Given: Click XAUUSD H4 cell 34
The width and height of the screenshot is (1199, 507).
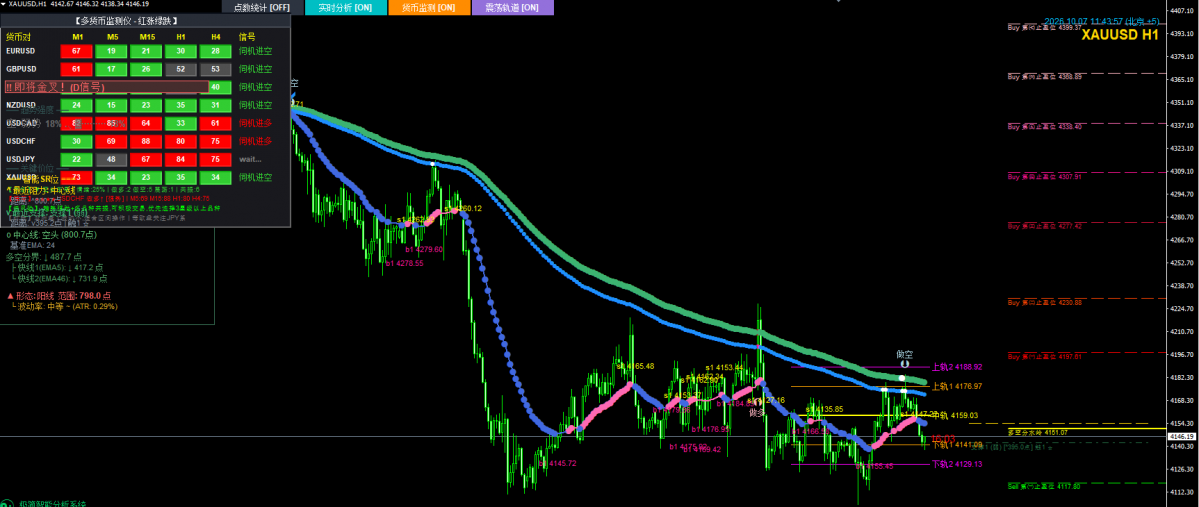Looking at the screenshot, I should (x=216, y=177).
